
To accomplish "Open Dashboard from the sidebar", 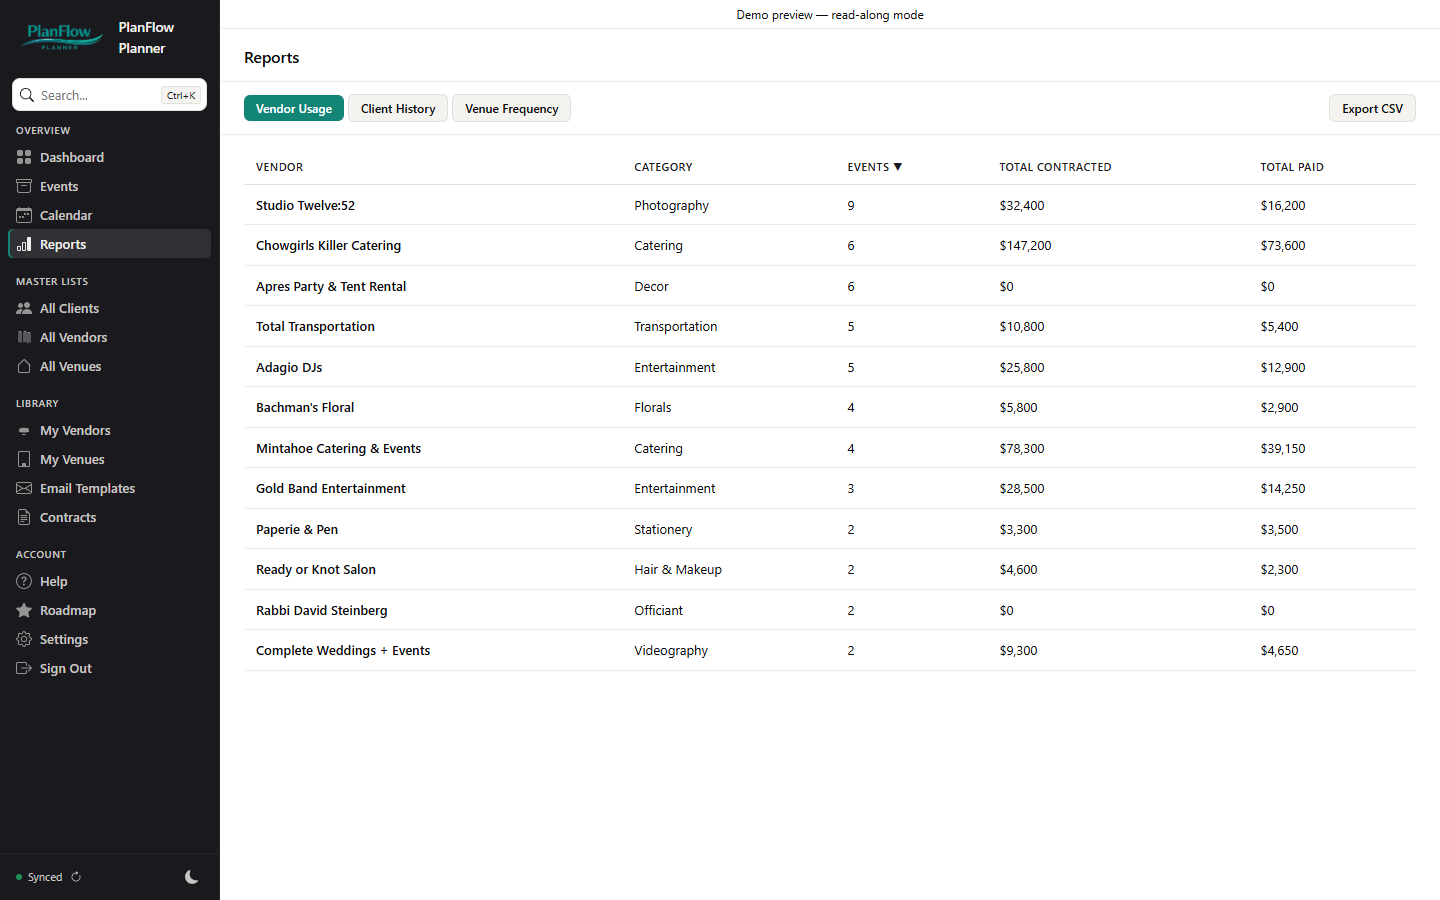I will [x=109, y=157].
